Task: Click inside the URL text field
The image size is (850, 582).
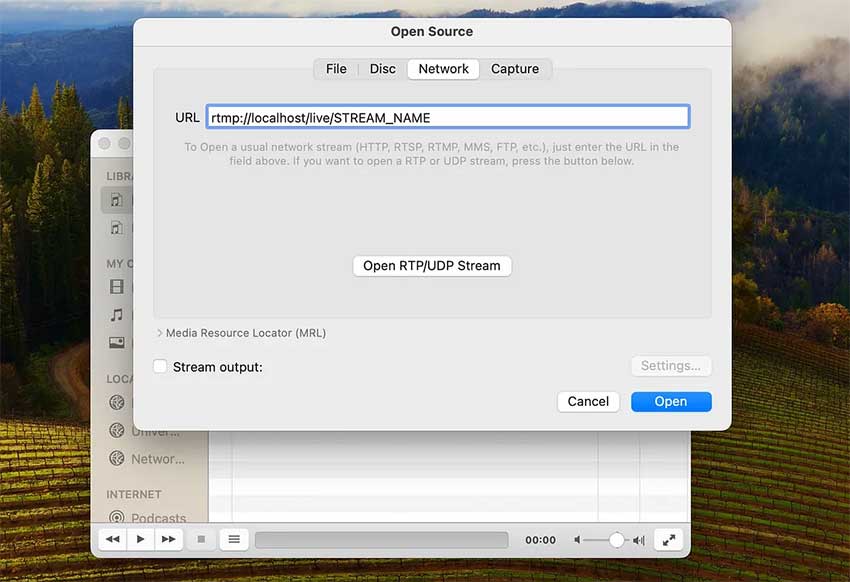Action: [447, 117]
